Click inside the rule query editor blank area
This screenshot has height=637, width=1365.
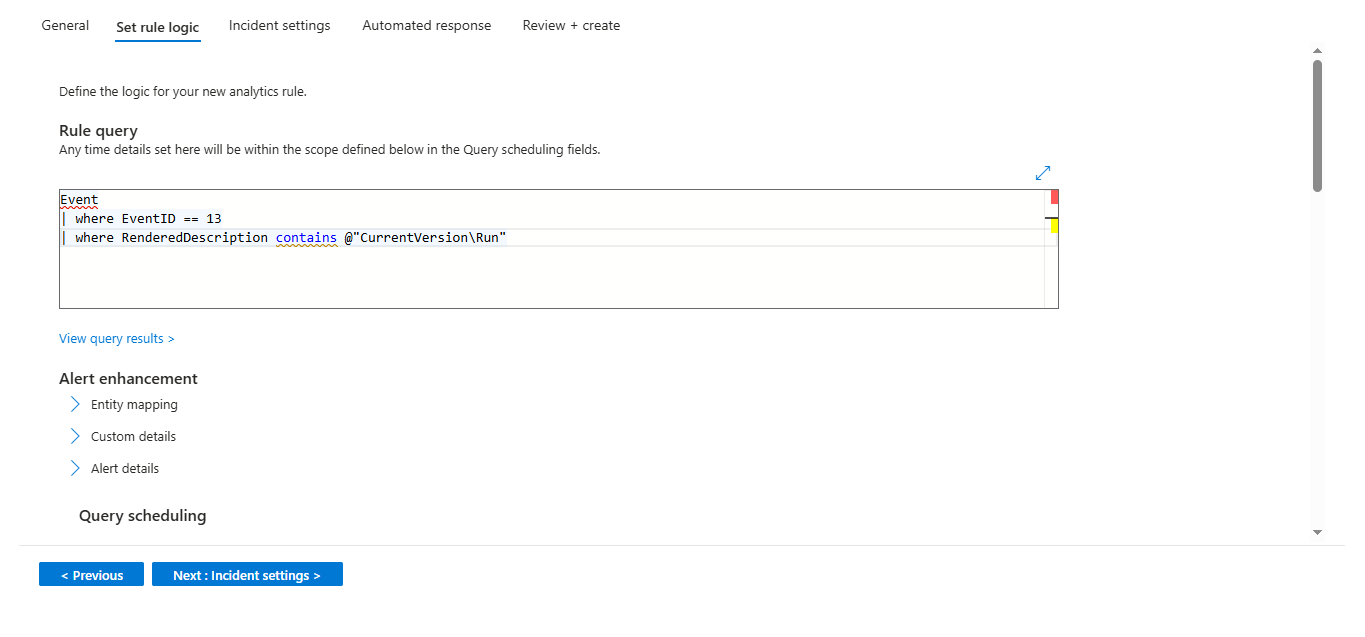tap(550, 278)
